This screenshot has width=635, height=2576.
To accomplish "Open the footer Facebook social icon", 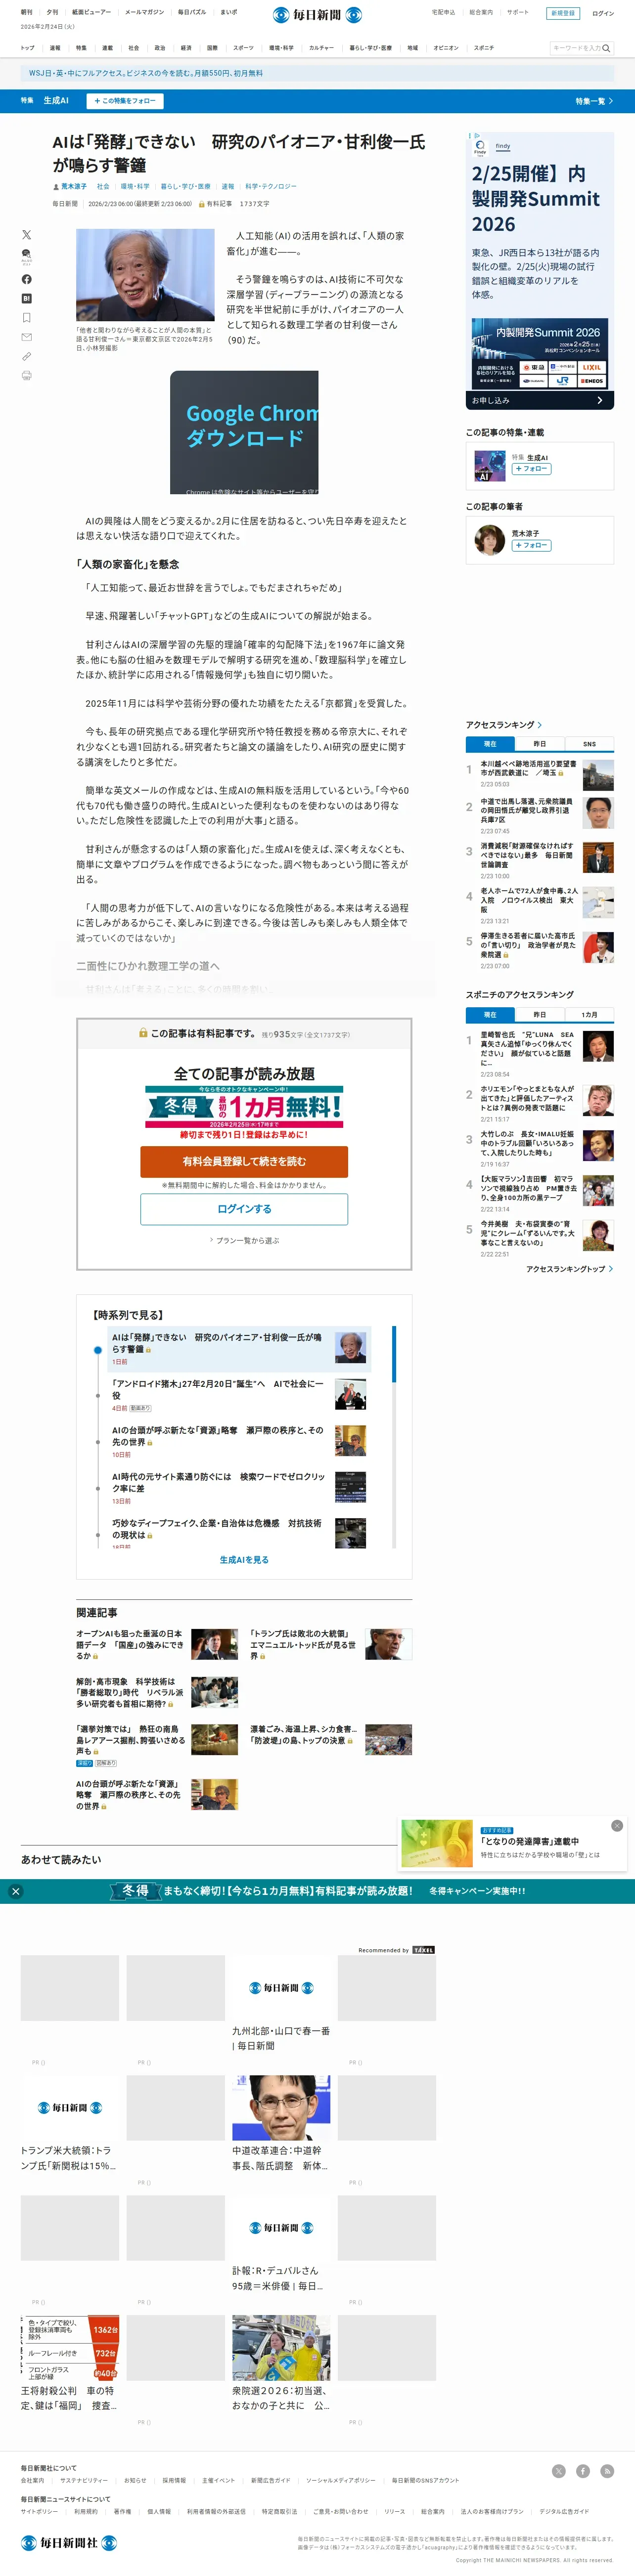I will point(582,2471).
